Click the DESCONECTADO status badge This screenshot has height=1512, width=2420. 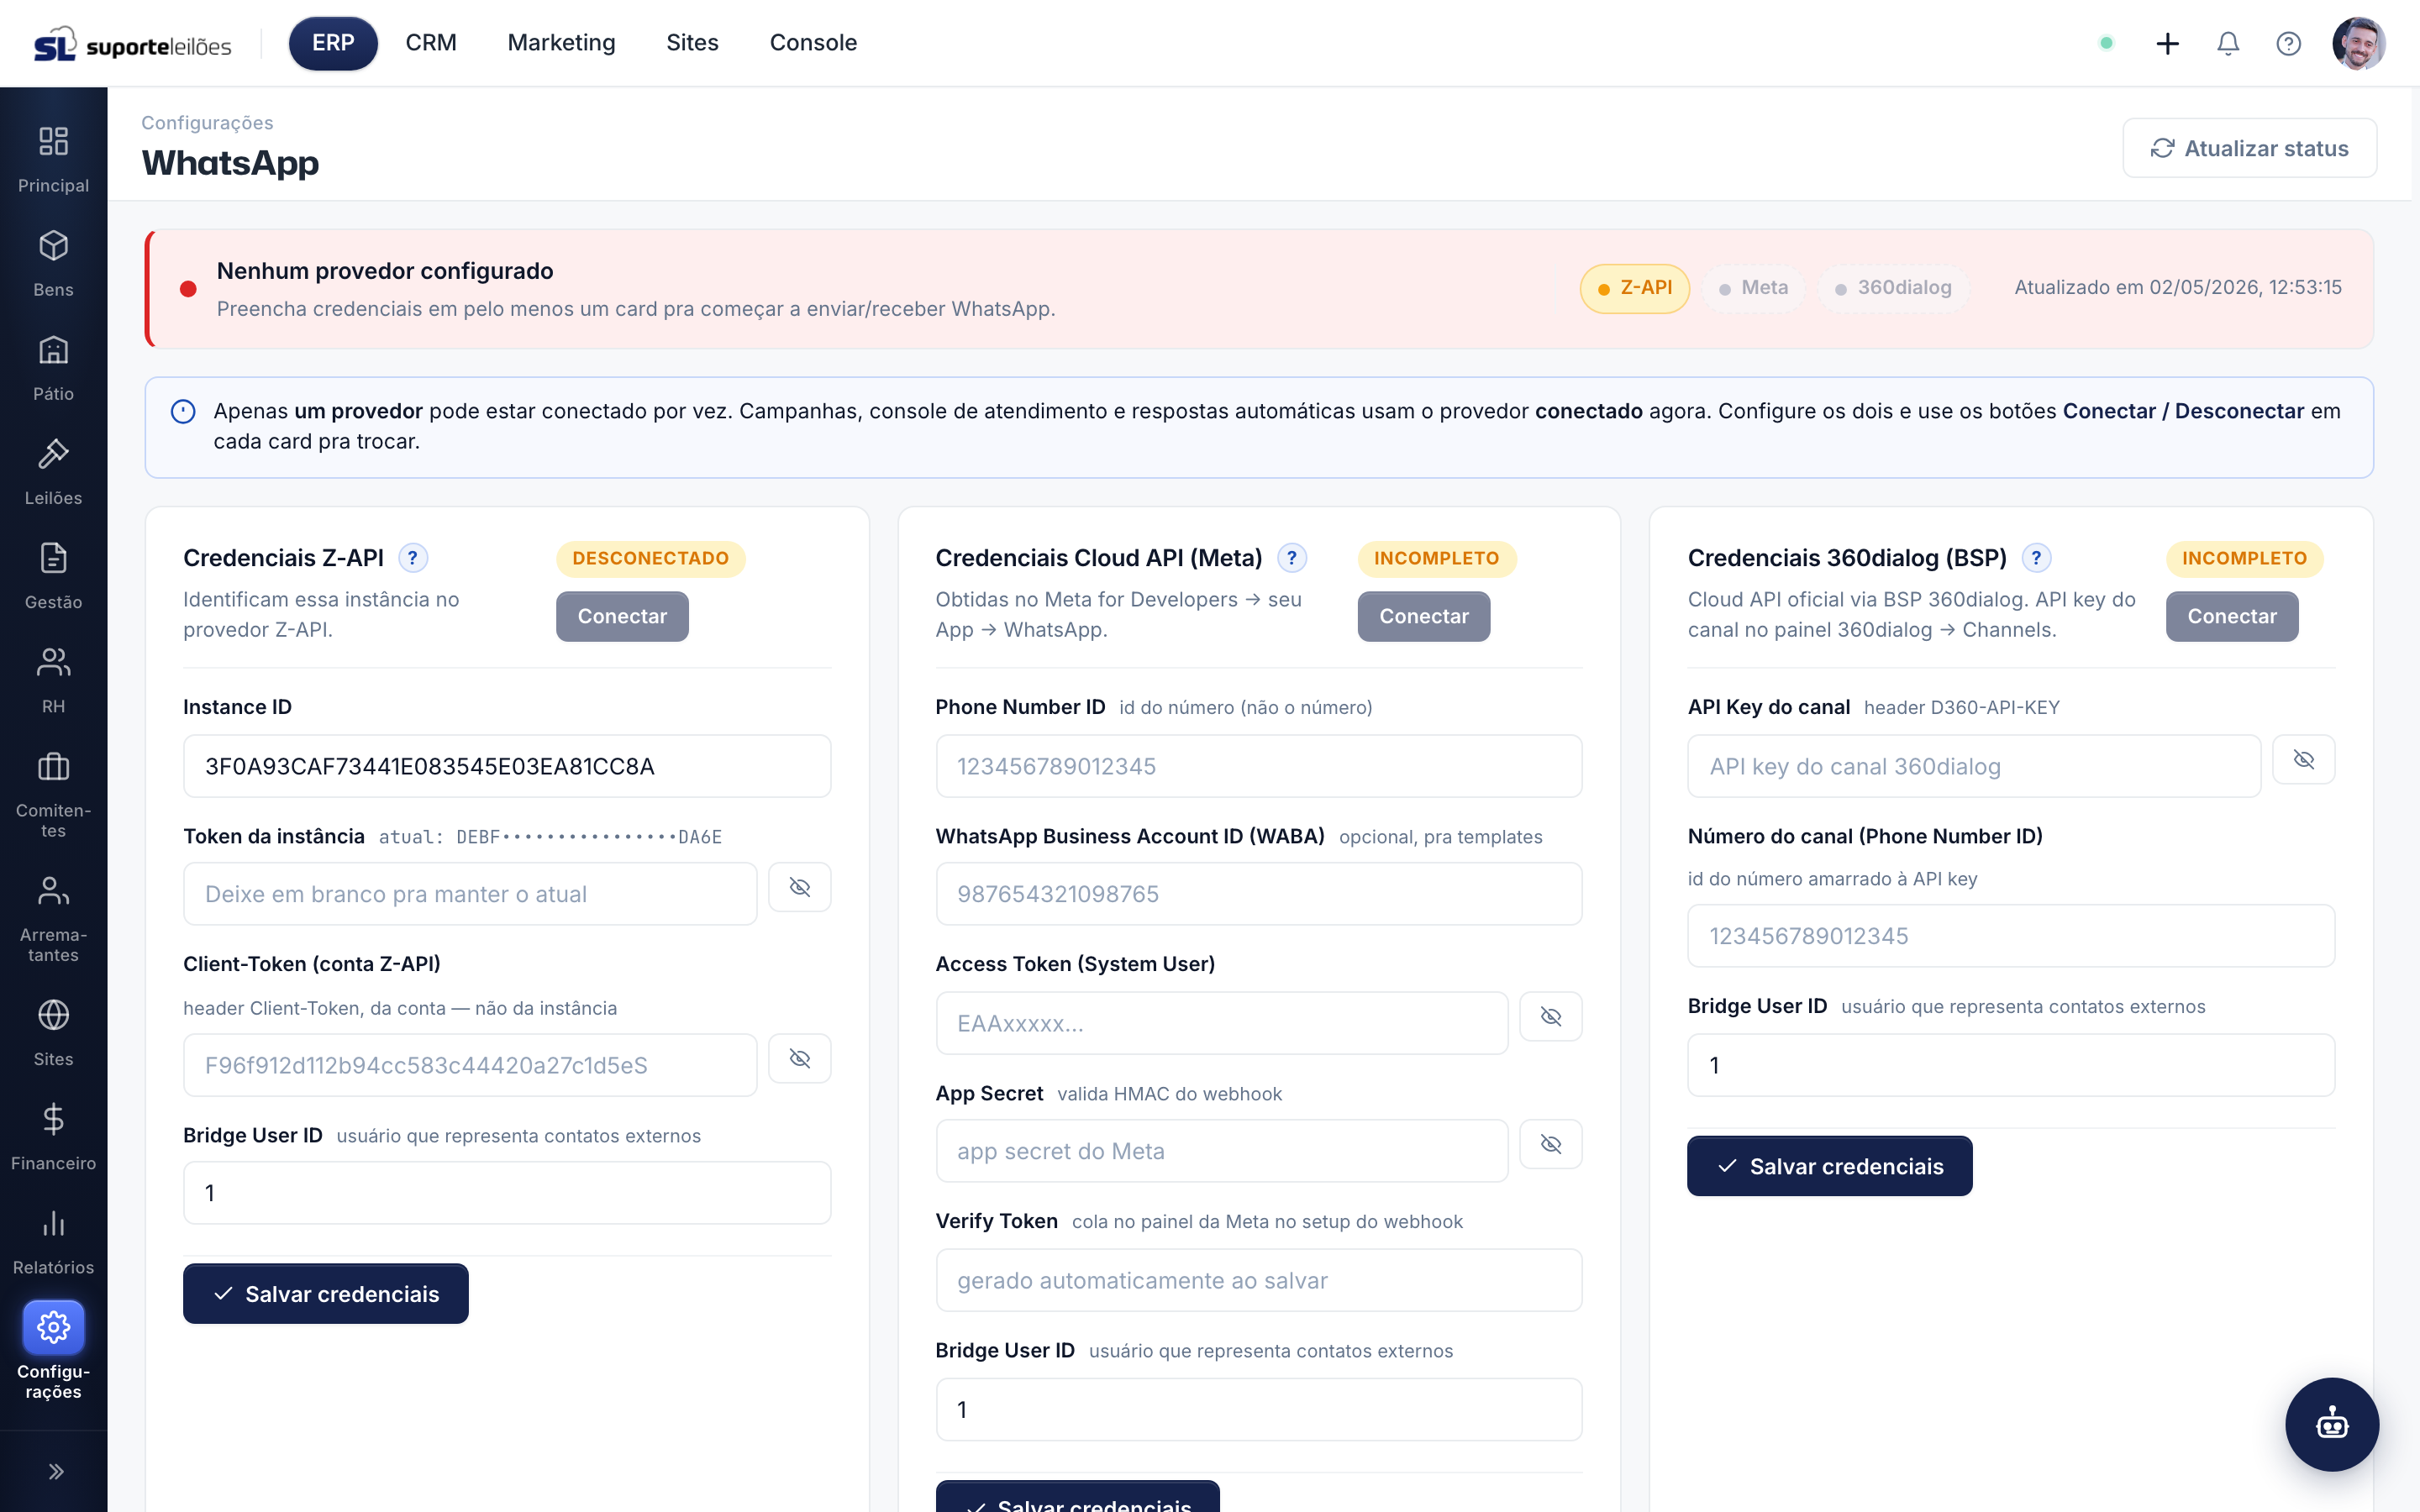click(x=650, y=558)
